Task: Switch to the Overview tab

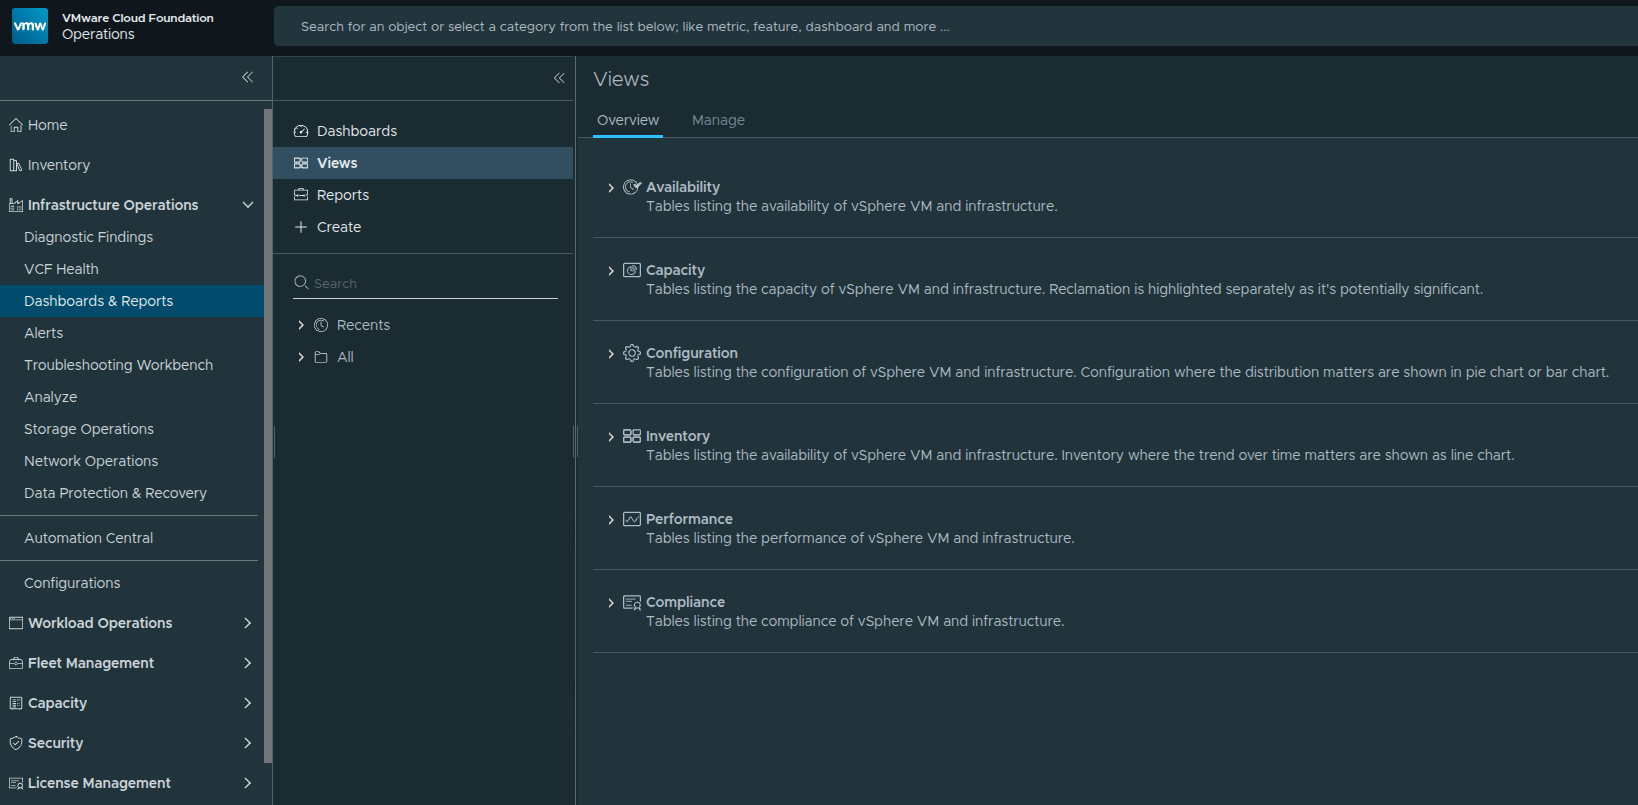Action: (628, 120)
